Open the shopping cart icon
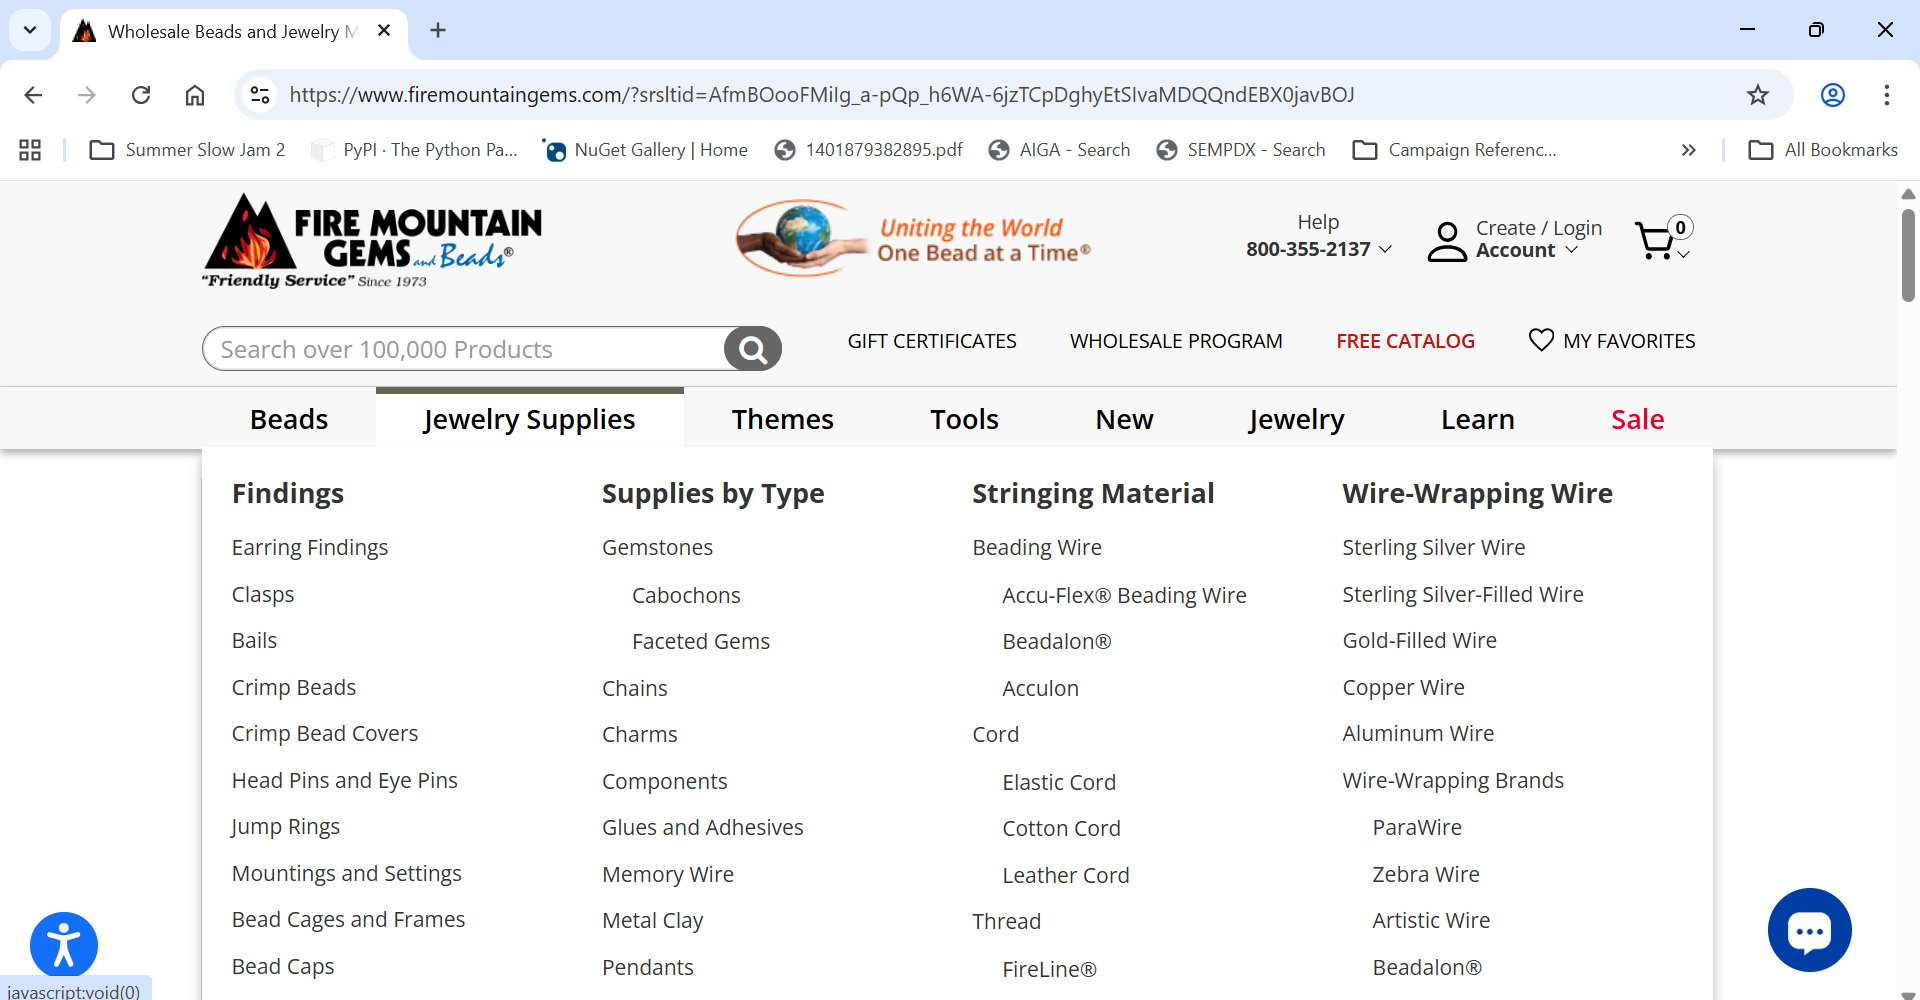Screen dimensions: 1920x1000 coord(1657,241)
